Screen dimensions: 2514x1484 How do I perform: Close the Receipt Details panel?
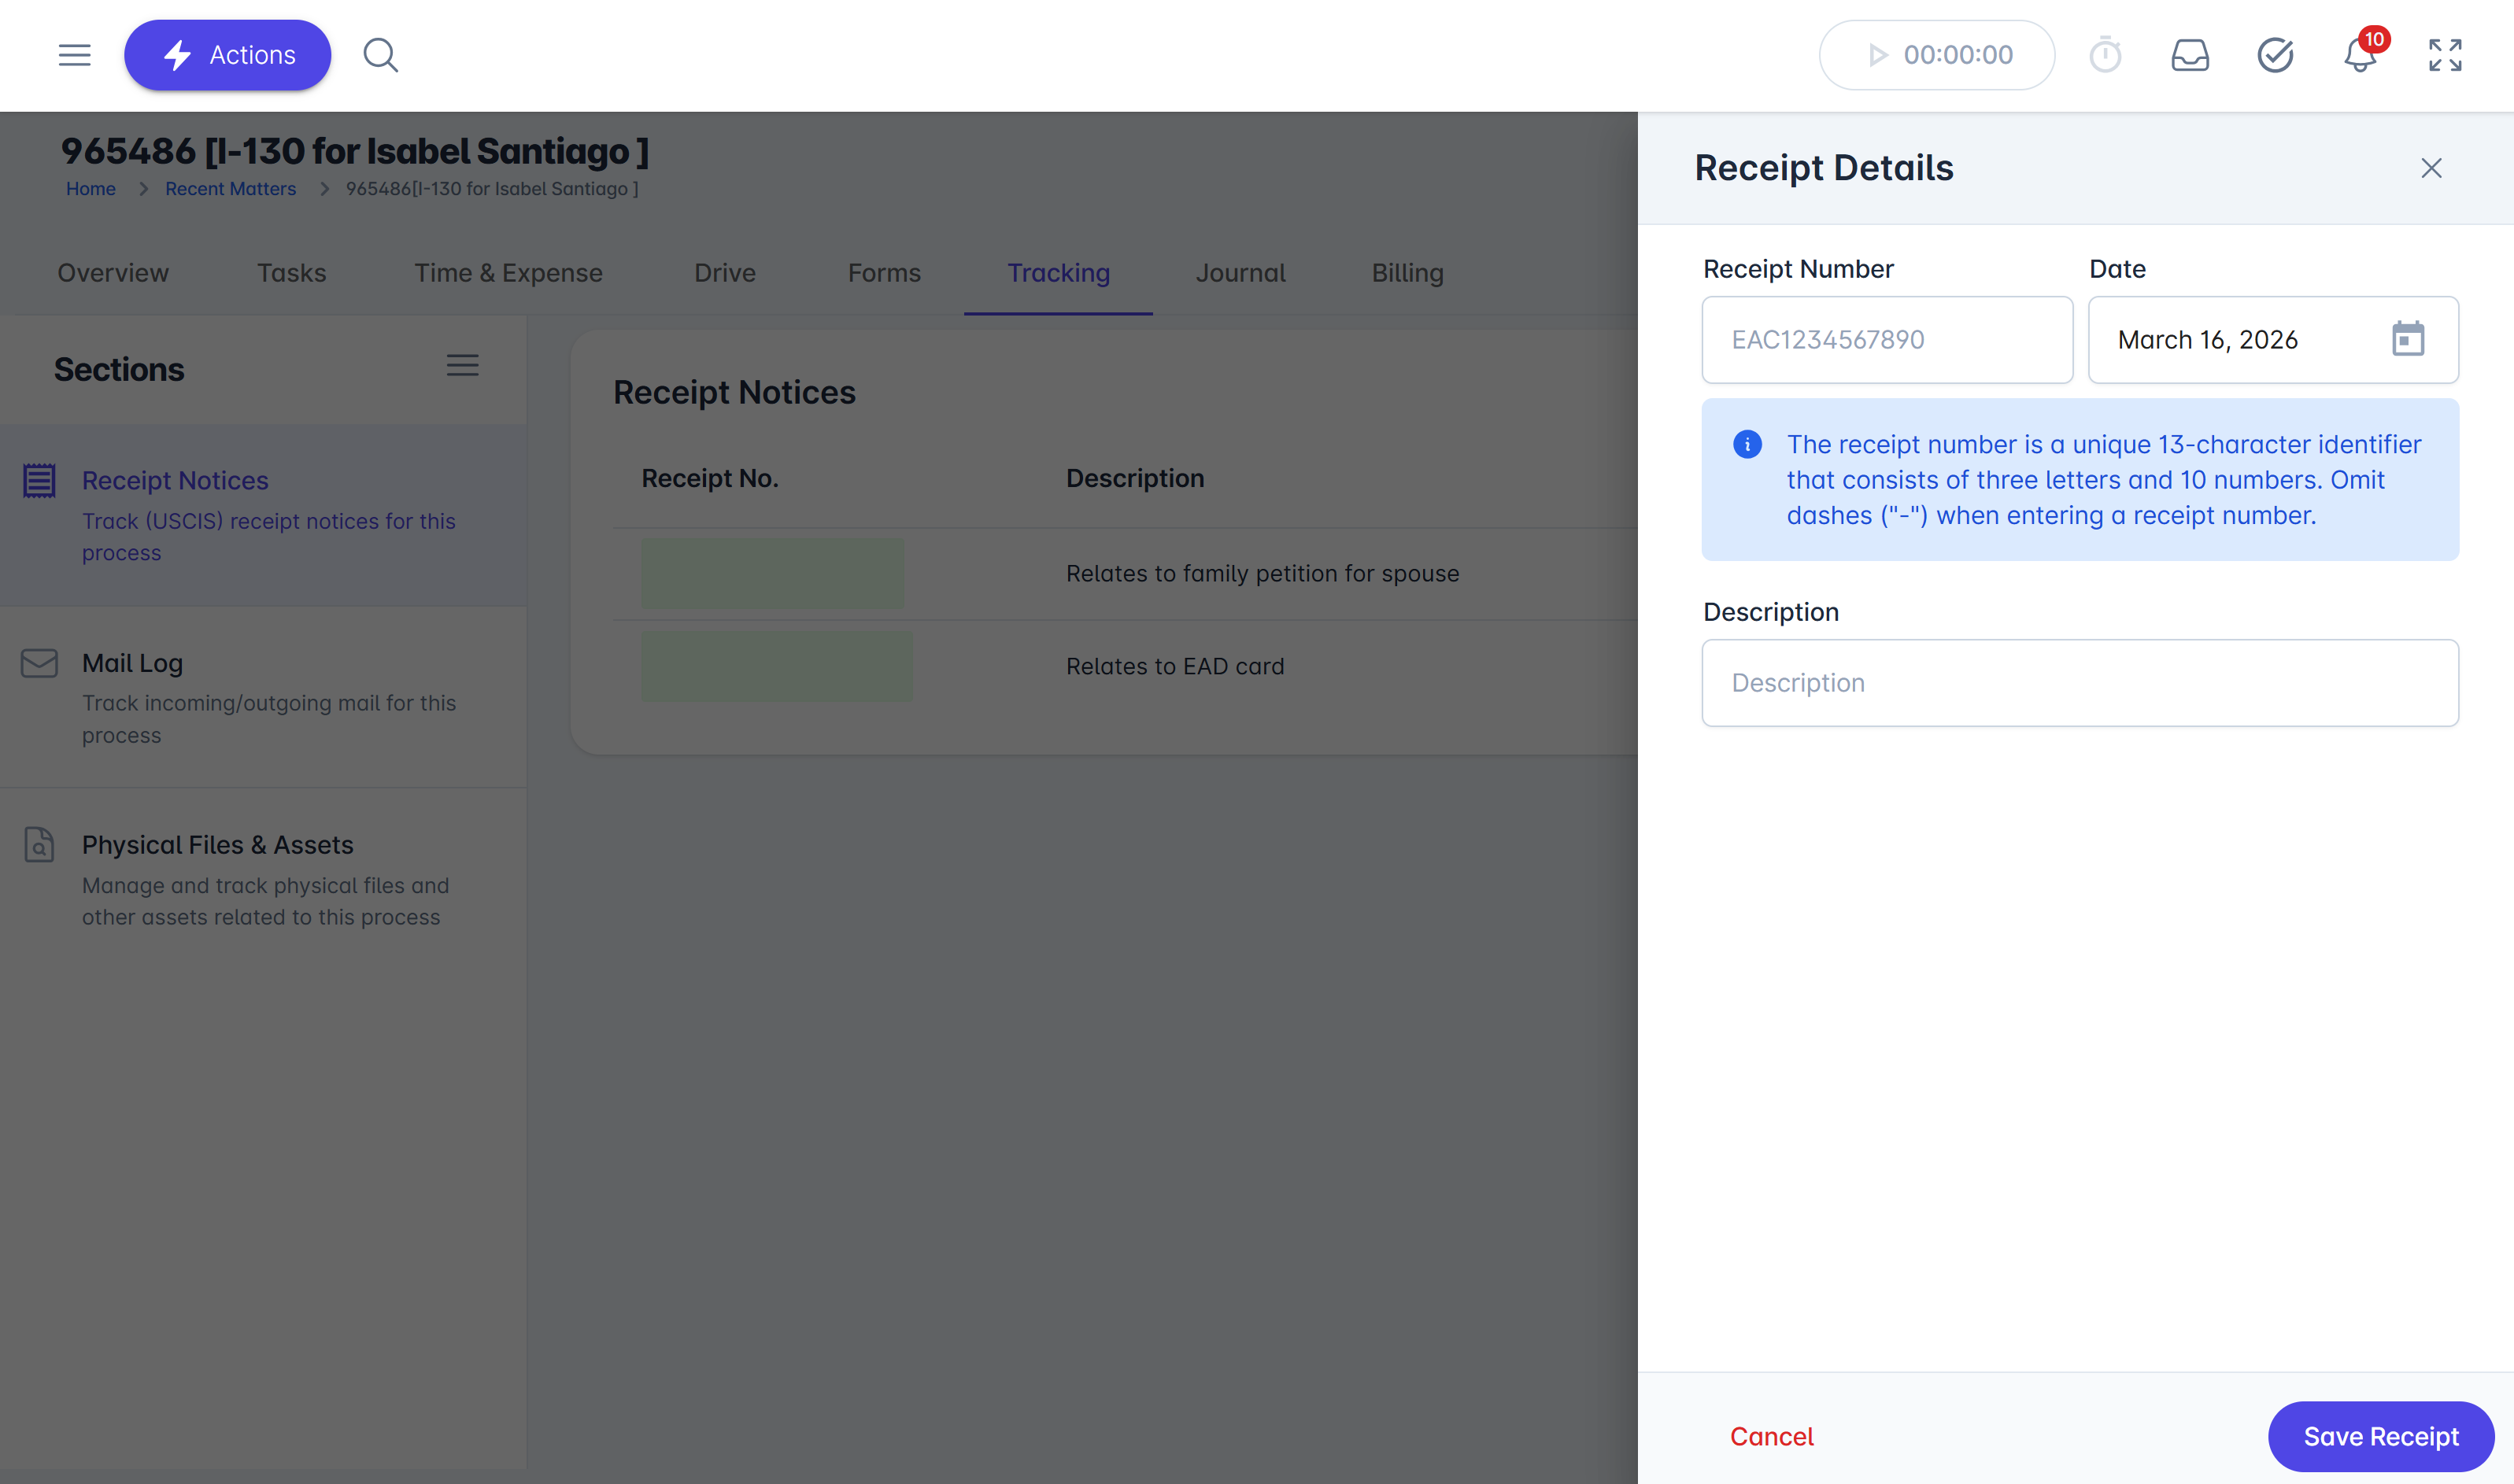[2431, 168]
